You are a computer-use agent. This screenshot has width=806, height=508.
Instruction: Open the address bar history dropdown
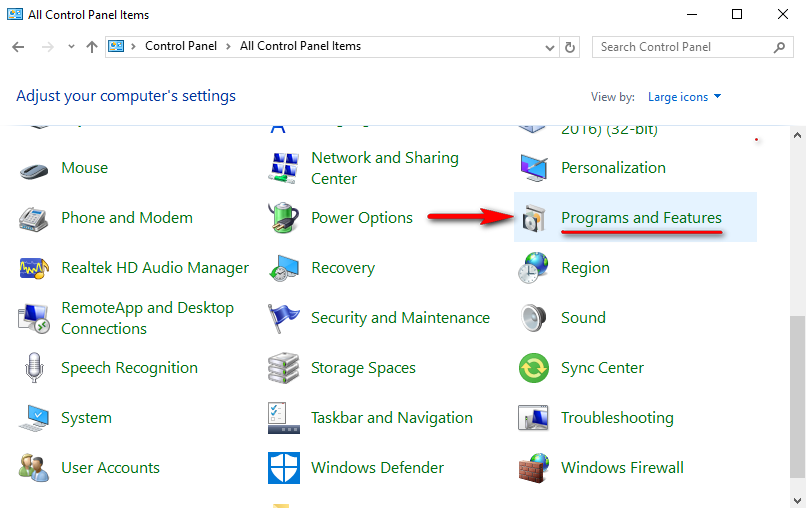(x=550, y=47)
